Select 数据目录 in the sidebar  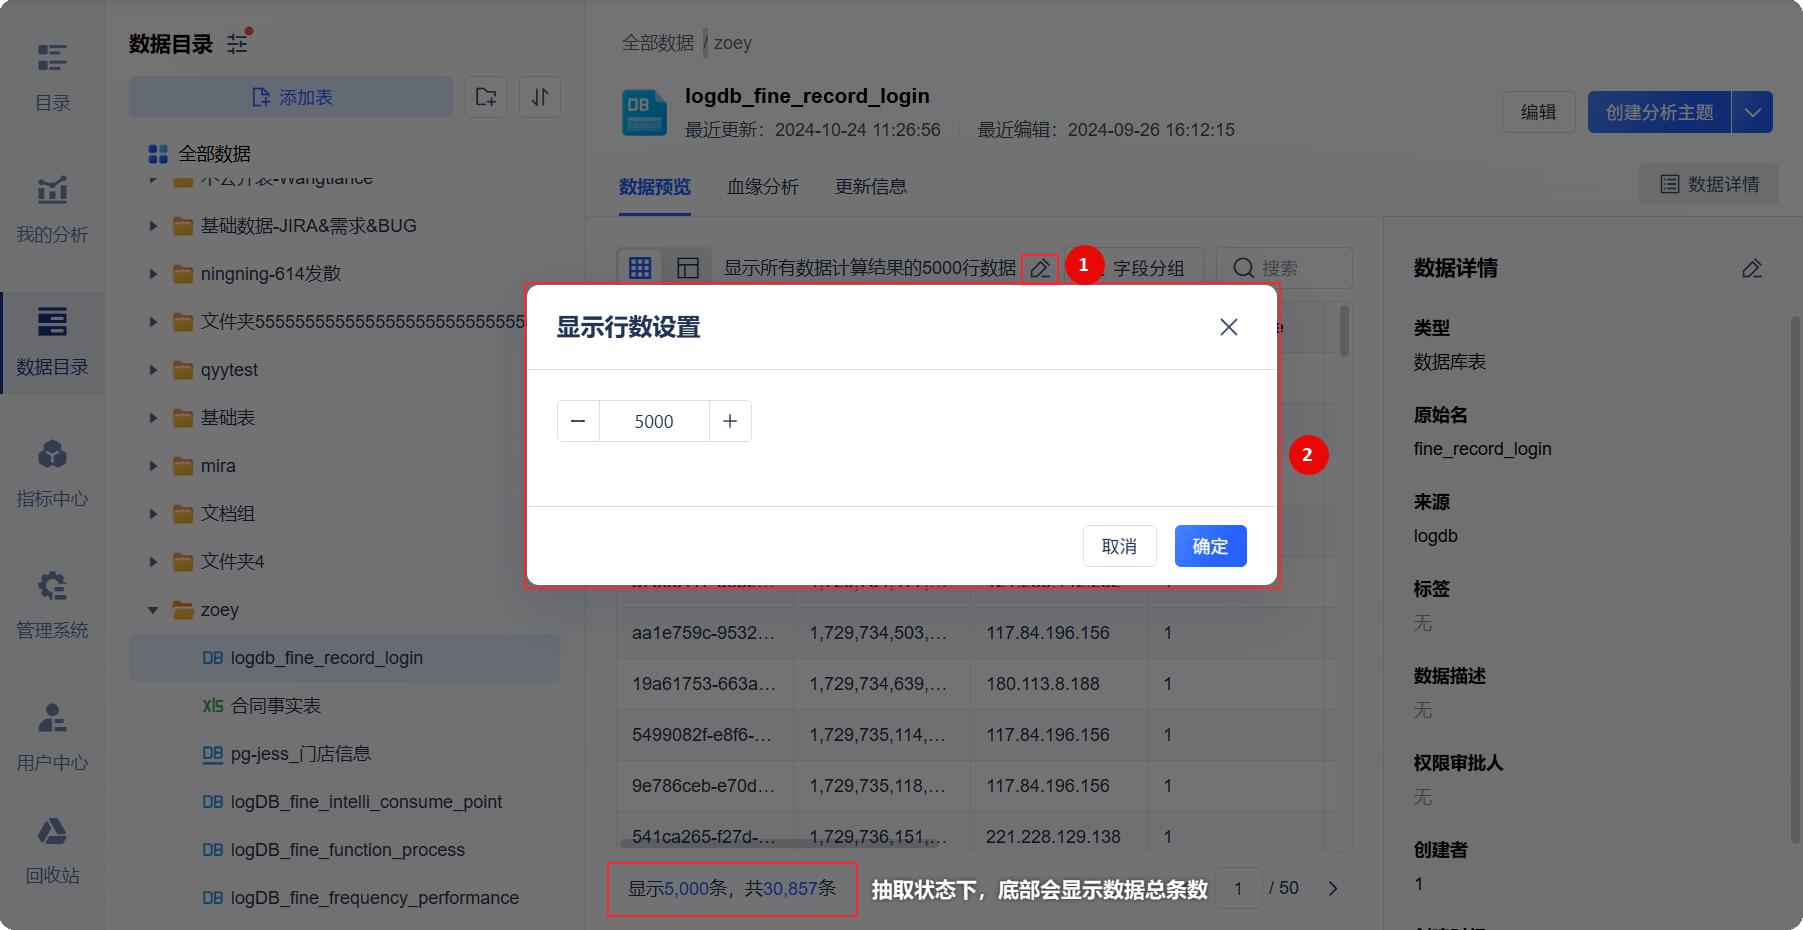(x=52, y=341)
